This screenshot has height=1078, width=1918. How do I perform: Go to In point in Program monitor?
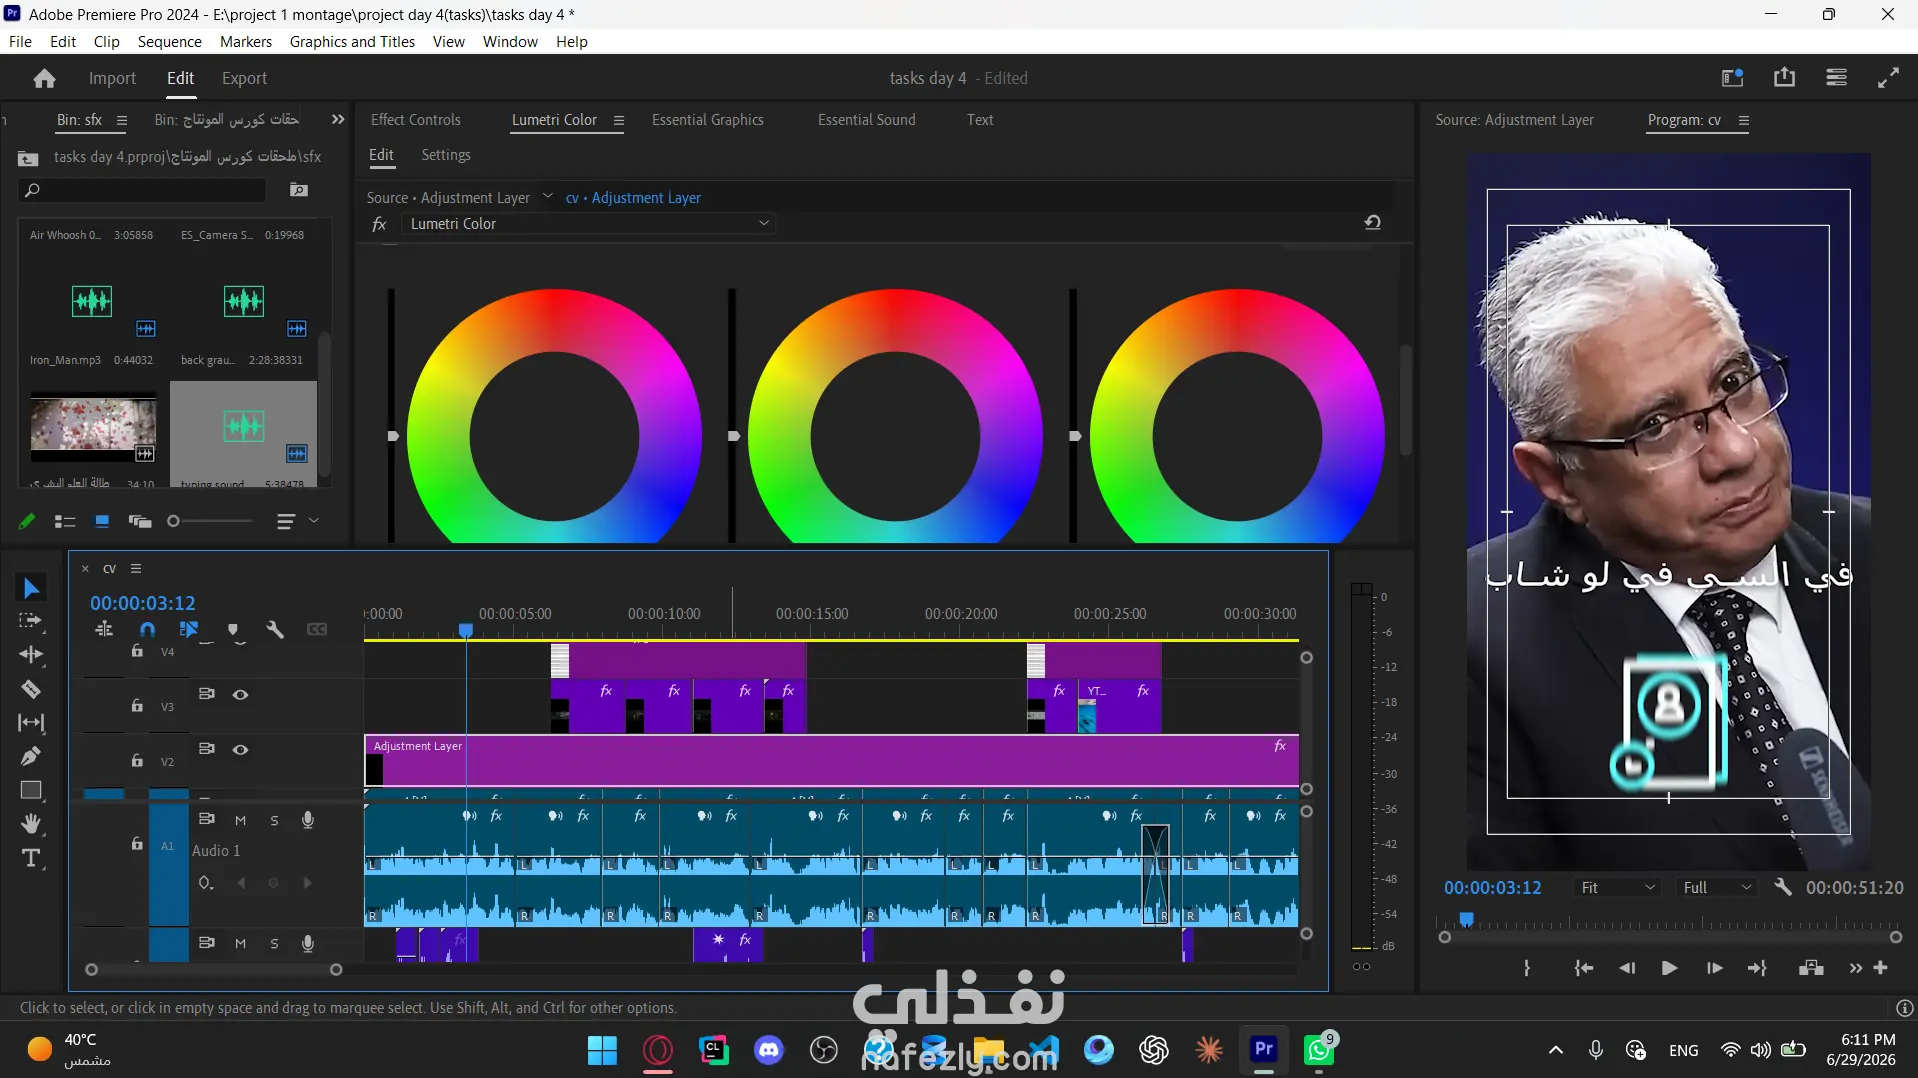[x=1583, y=968]
